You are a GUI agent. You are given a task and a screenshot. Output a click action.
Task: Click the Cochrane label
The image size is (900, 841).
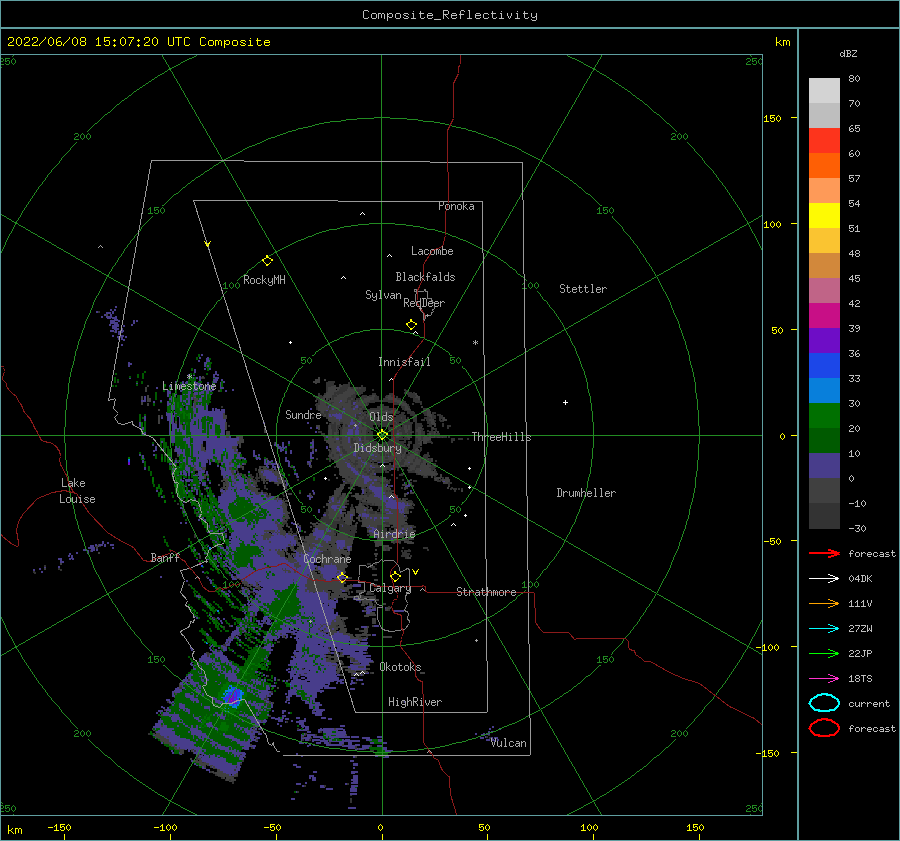tap(327, 559)
